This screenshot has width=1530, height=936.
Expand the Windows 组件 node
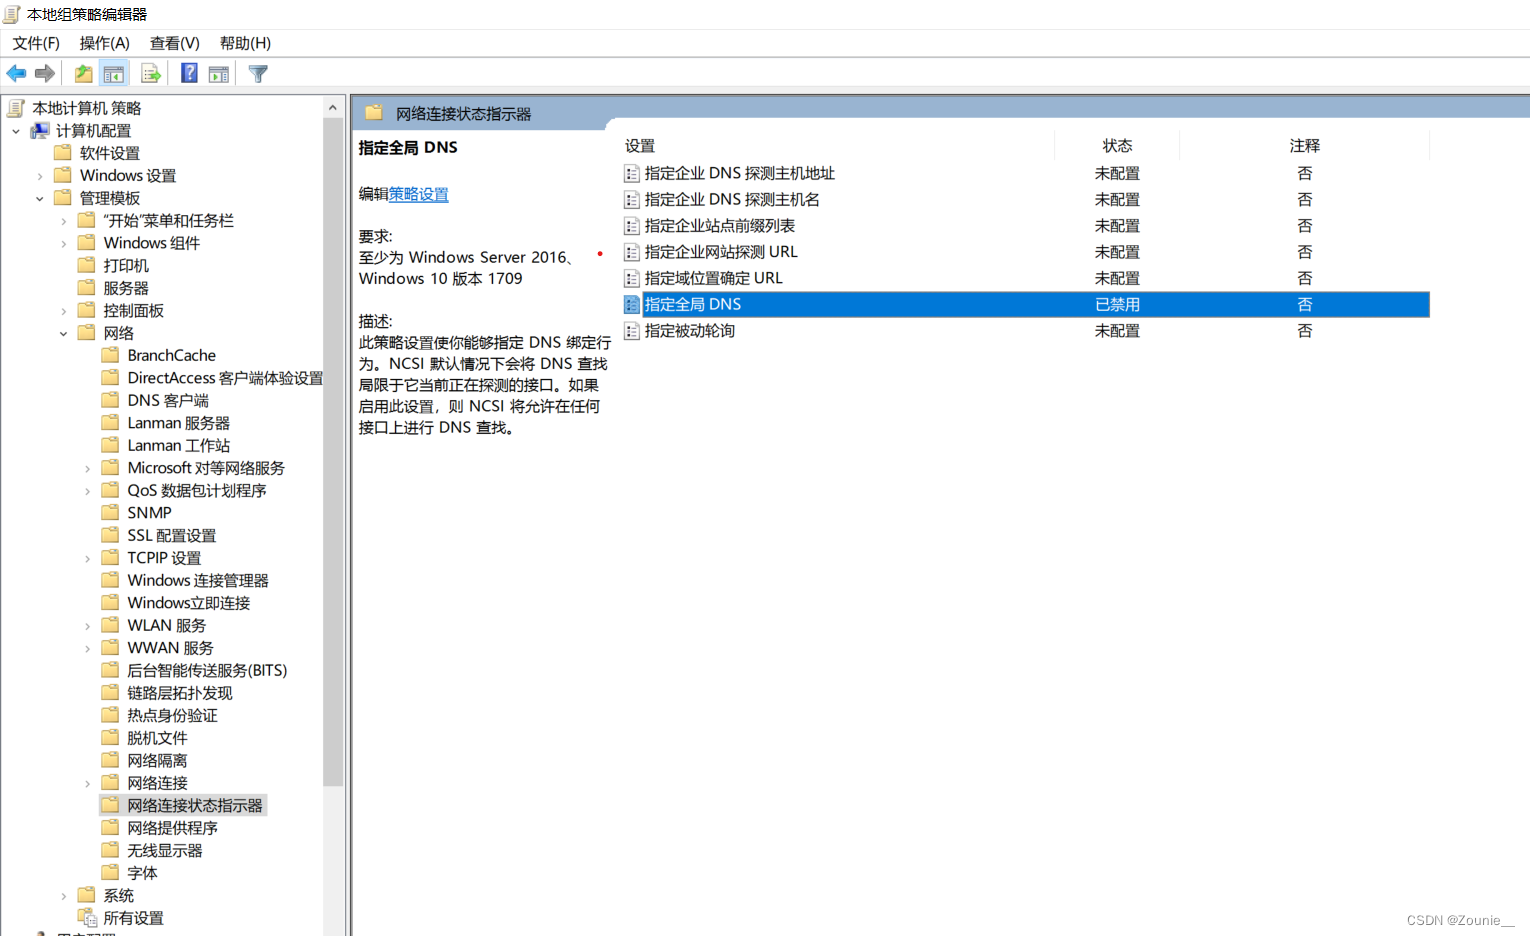(x=64, y=243)
